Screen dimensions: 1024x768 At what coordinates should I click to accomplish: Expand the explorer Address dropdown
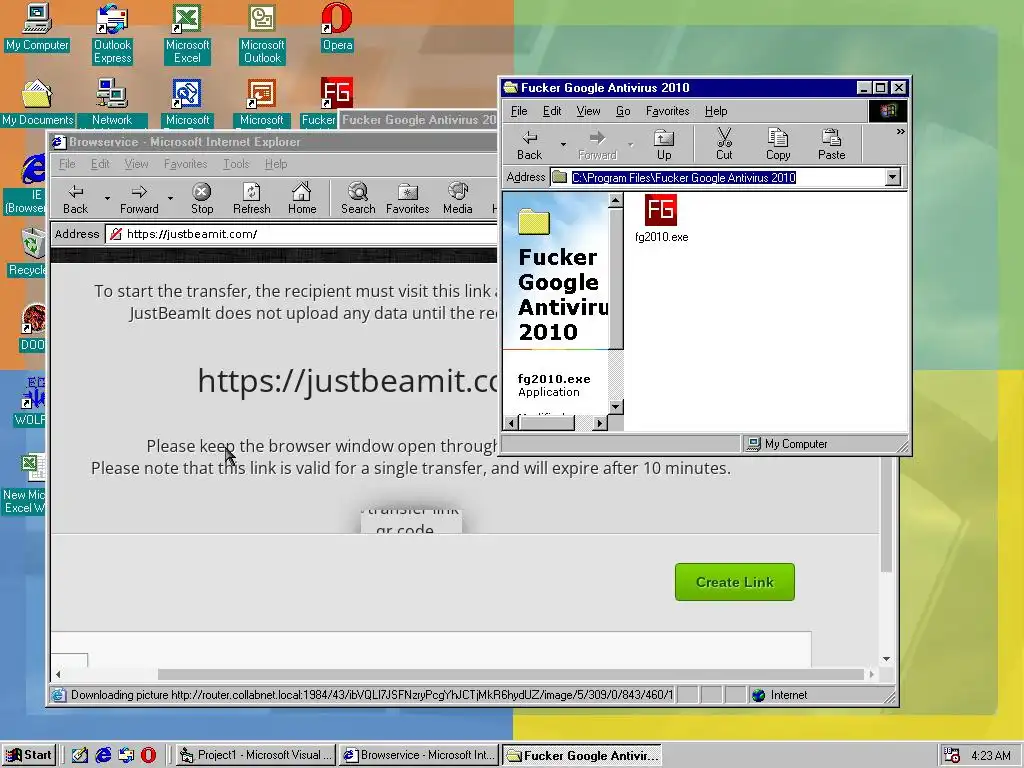pos(892,177)
